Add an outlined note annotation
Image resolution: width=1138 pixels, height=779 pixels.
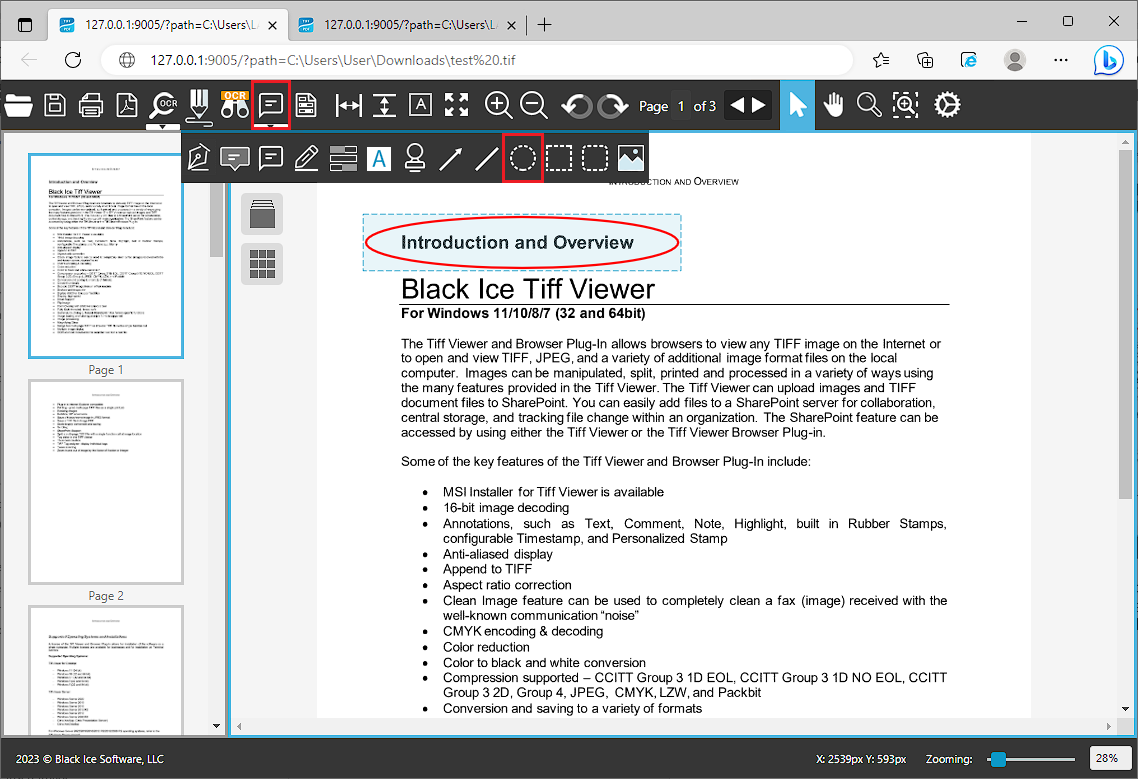coord(271,158)
